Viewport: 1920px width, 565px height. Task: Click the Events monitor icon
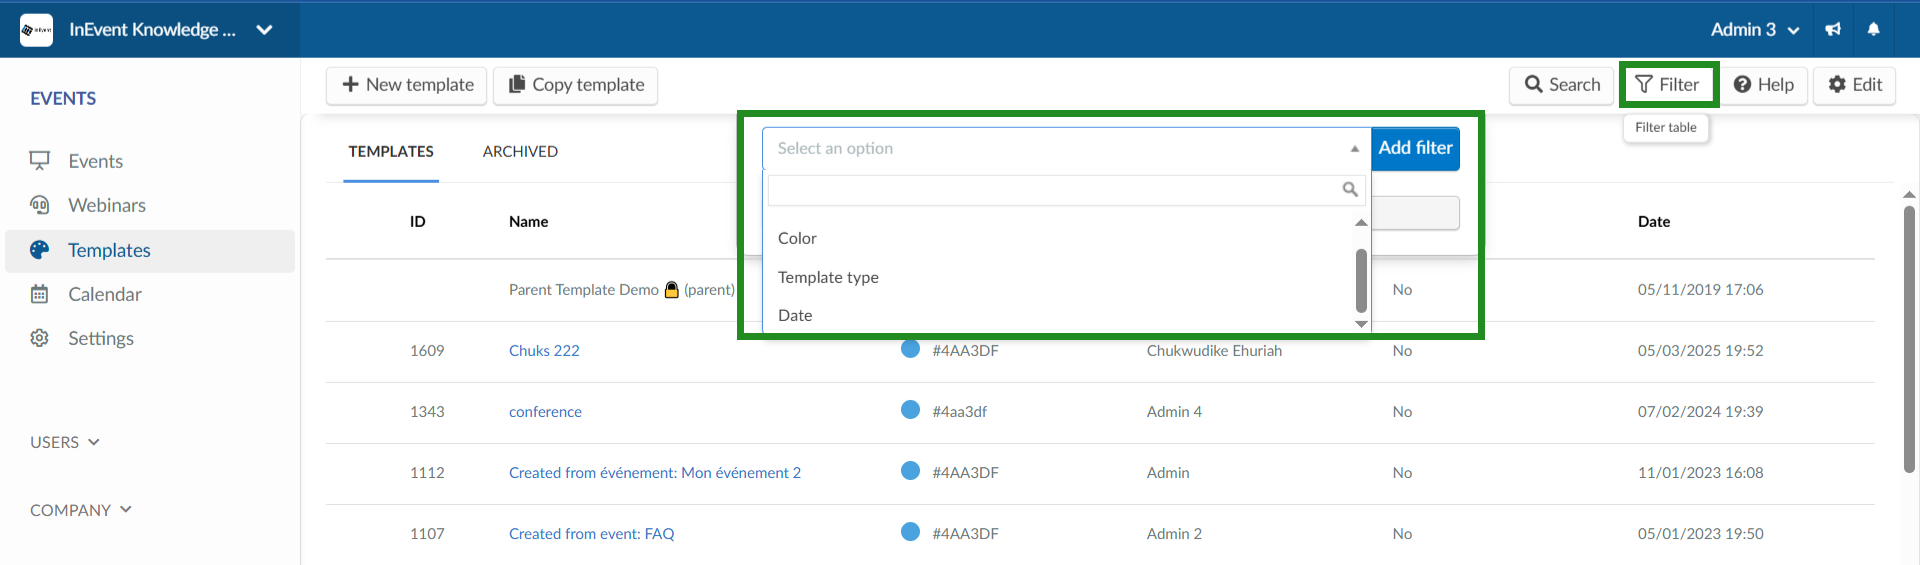coord(40,160)
